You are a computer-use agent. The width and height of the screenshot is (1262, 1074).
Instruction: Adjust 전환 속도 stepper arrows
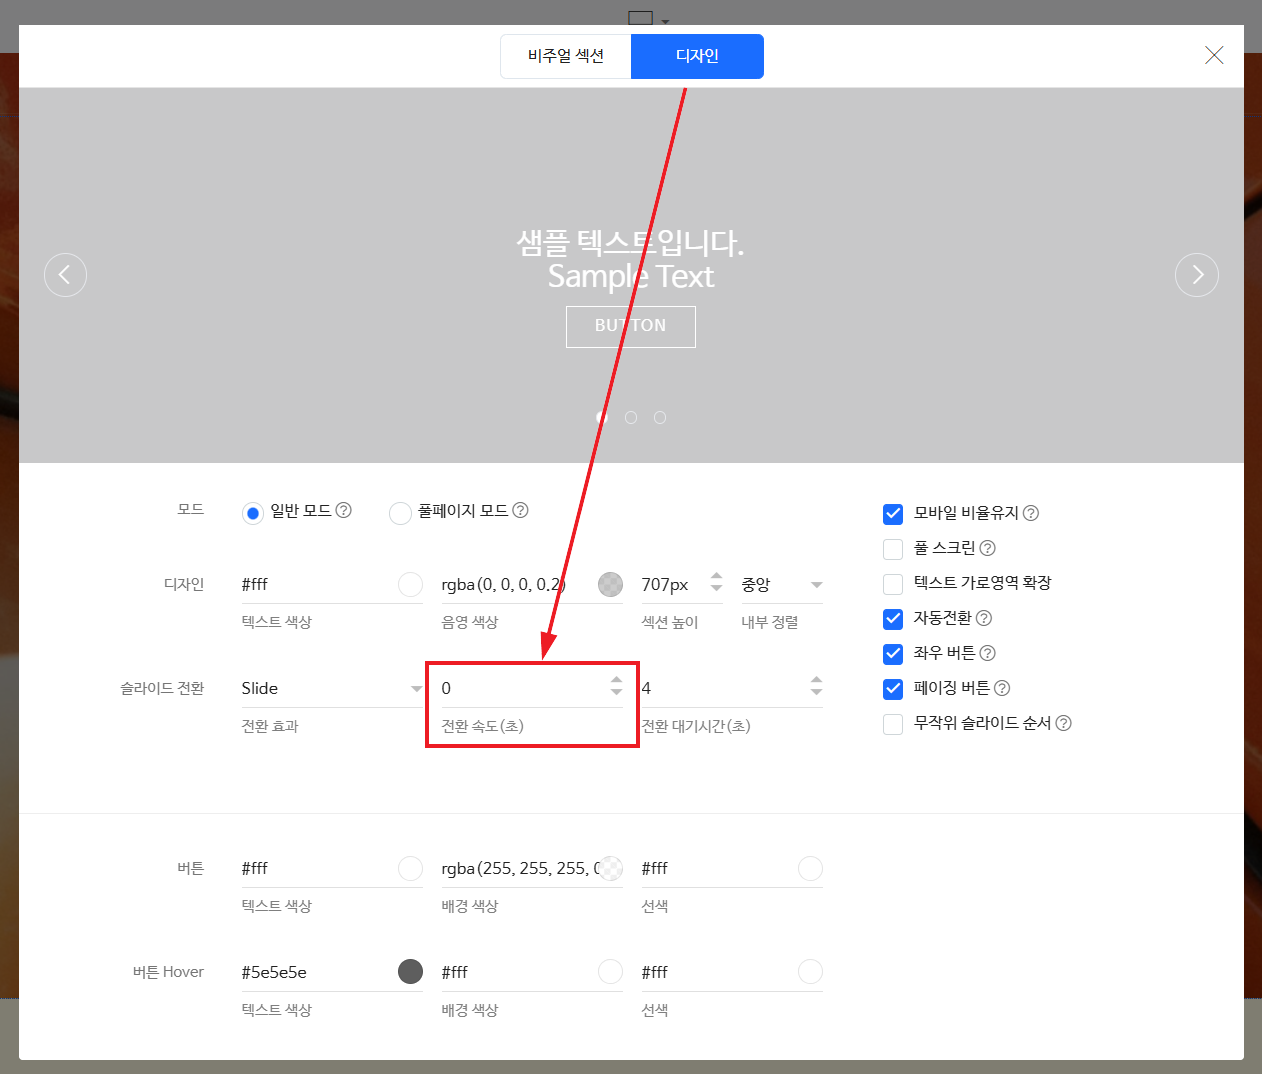pos(616,685)
